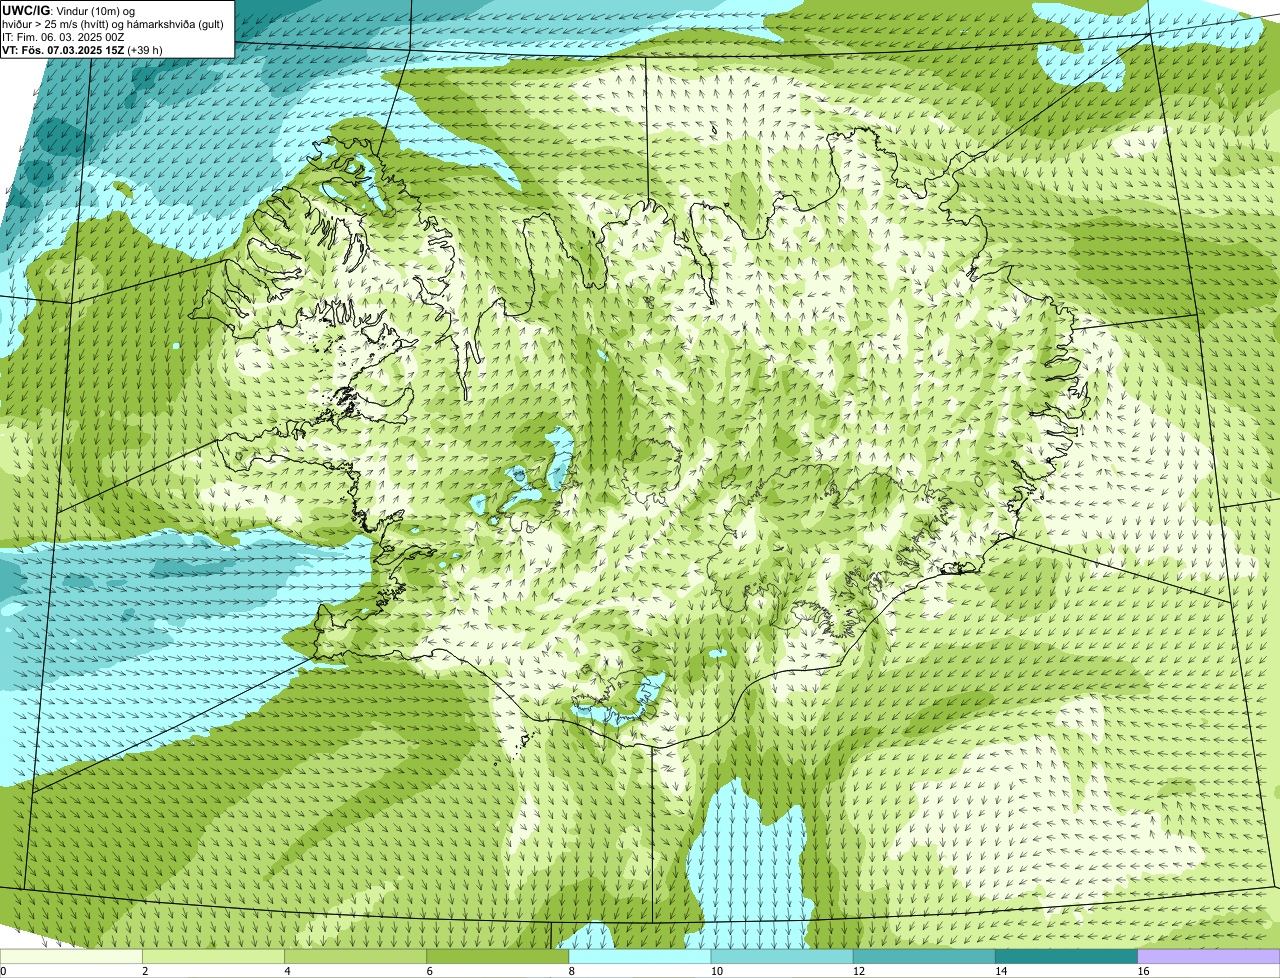Click the legend tick label "4"

coord(287,971)
